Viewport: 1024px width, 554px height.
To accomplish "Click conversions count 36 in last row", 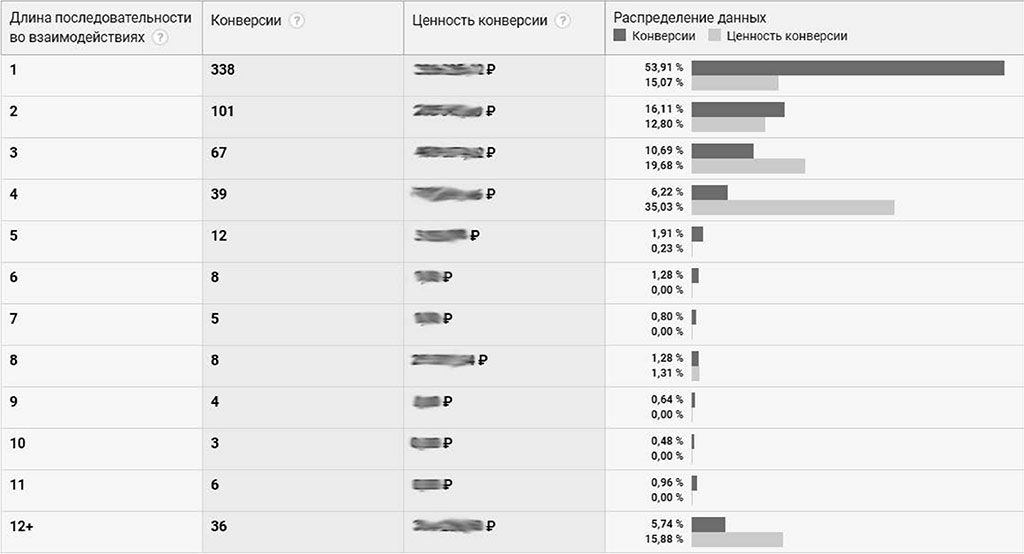I will click(x=219, y=527).
